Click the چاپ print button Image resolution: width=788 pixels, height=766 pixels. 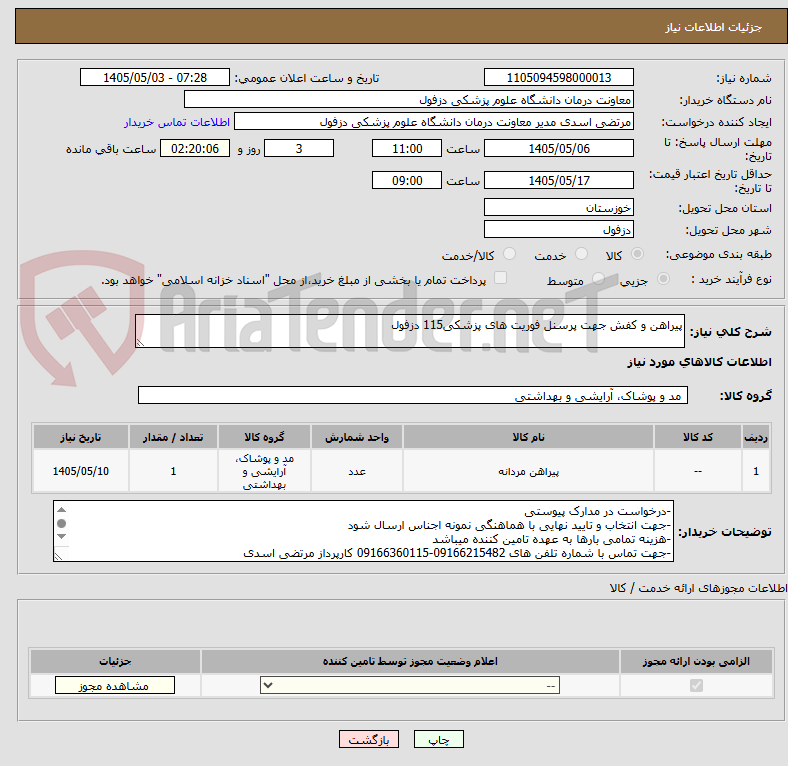point(438,739)
